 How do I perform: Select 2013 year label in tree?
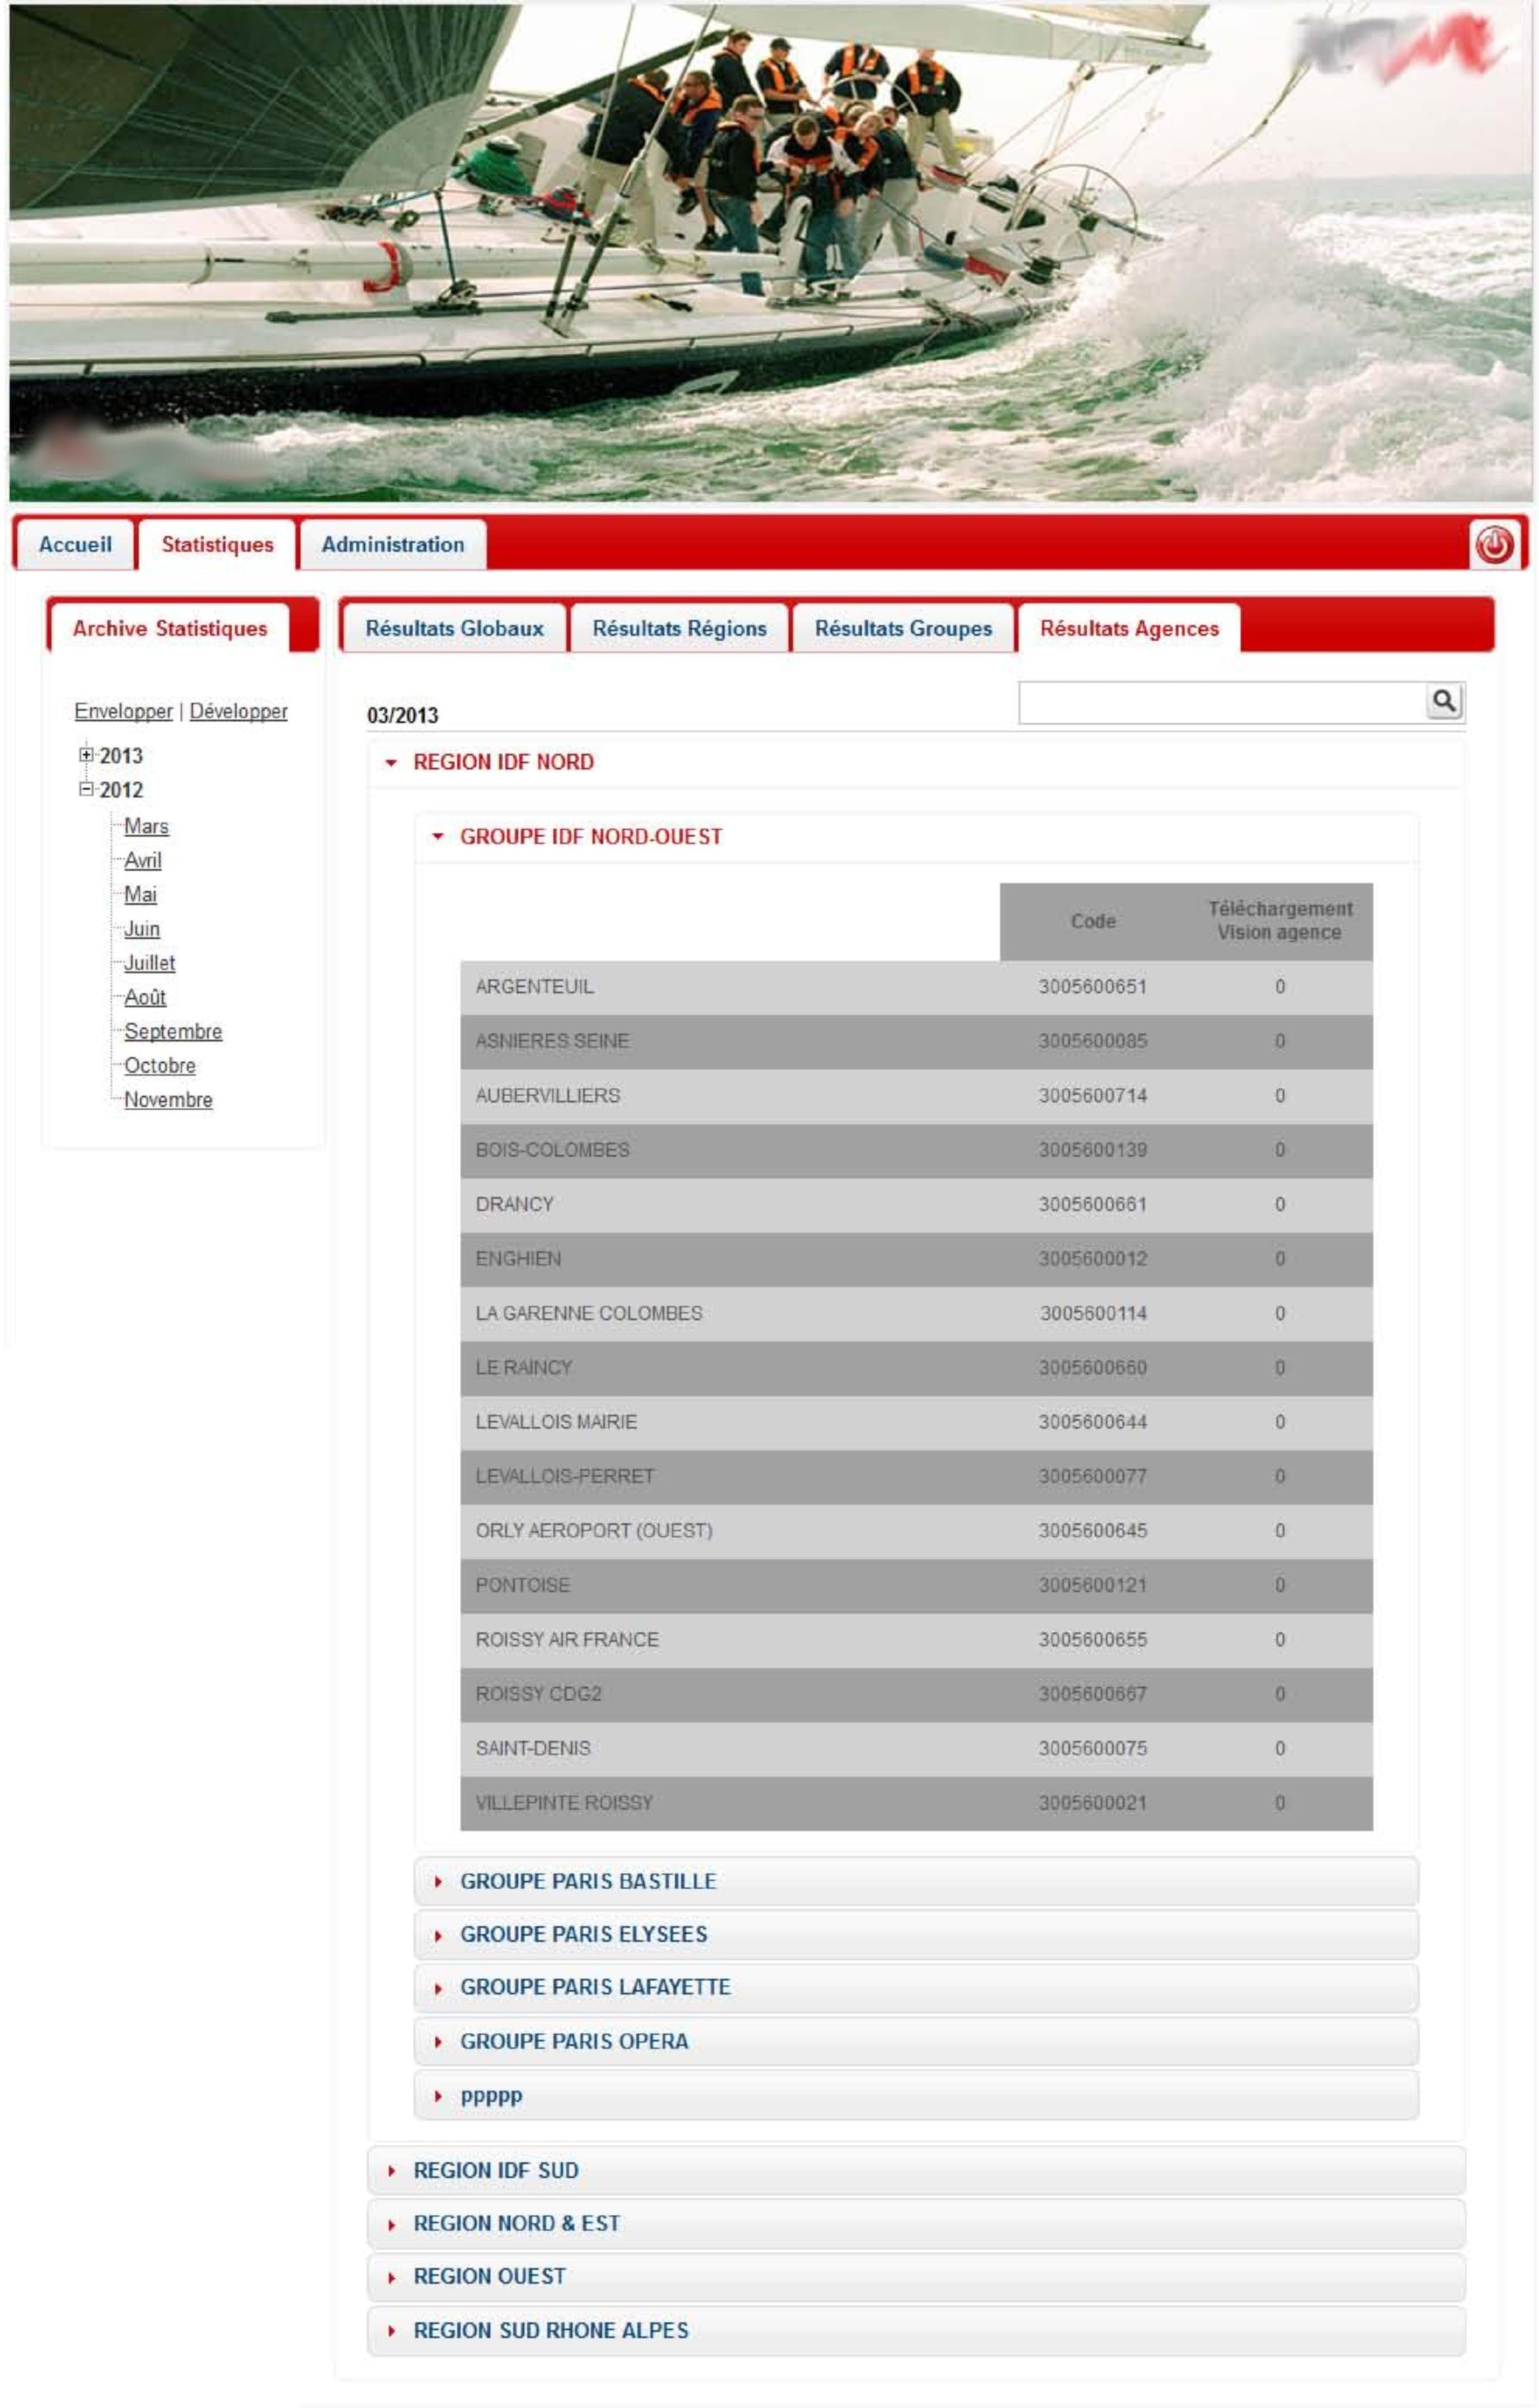(x=121, y=756)
